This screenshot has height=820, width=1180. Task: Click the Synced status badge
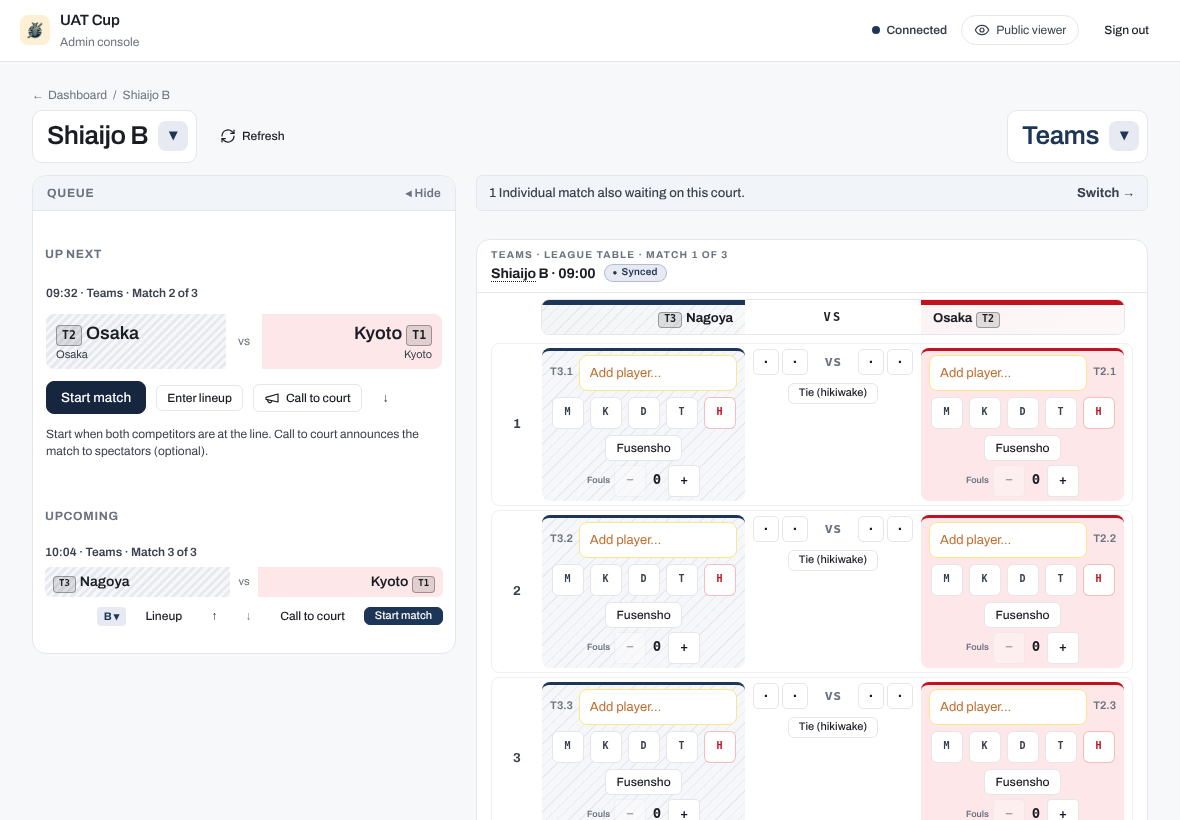point(635,272)
